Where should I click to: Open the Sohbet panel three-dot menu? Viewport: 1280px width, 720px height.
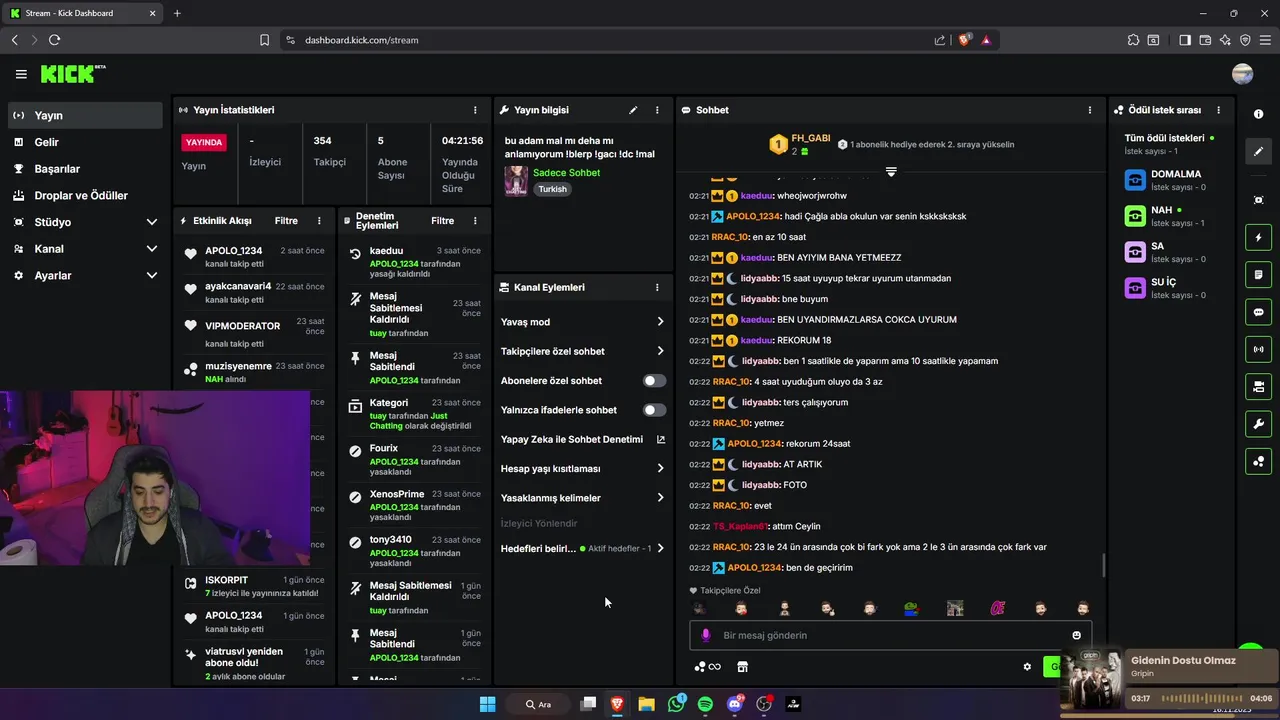tap(1090, 110)
